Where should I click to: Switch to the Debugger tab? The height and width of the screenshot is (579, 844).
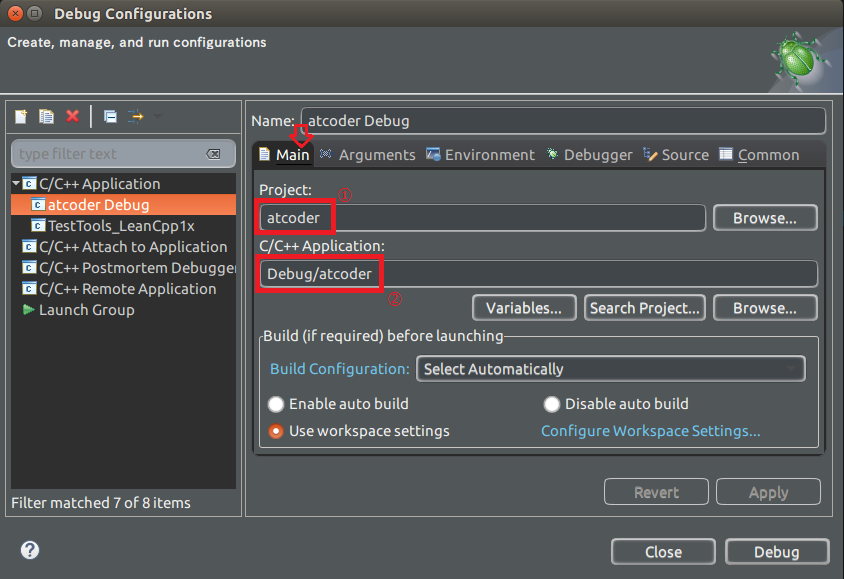(x=597, y=154)
